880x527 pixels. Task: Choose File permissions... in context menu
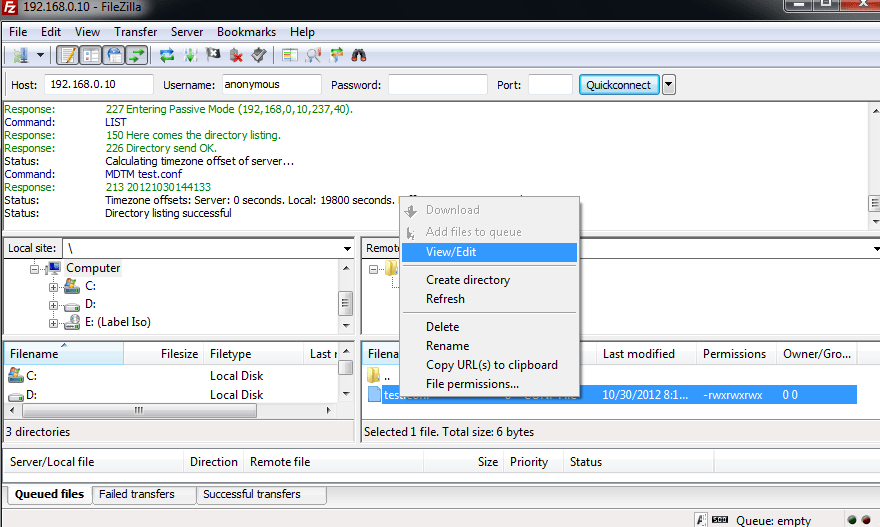[489, 384]
